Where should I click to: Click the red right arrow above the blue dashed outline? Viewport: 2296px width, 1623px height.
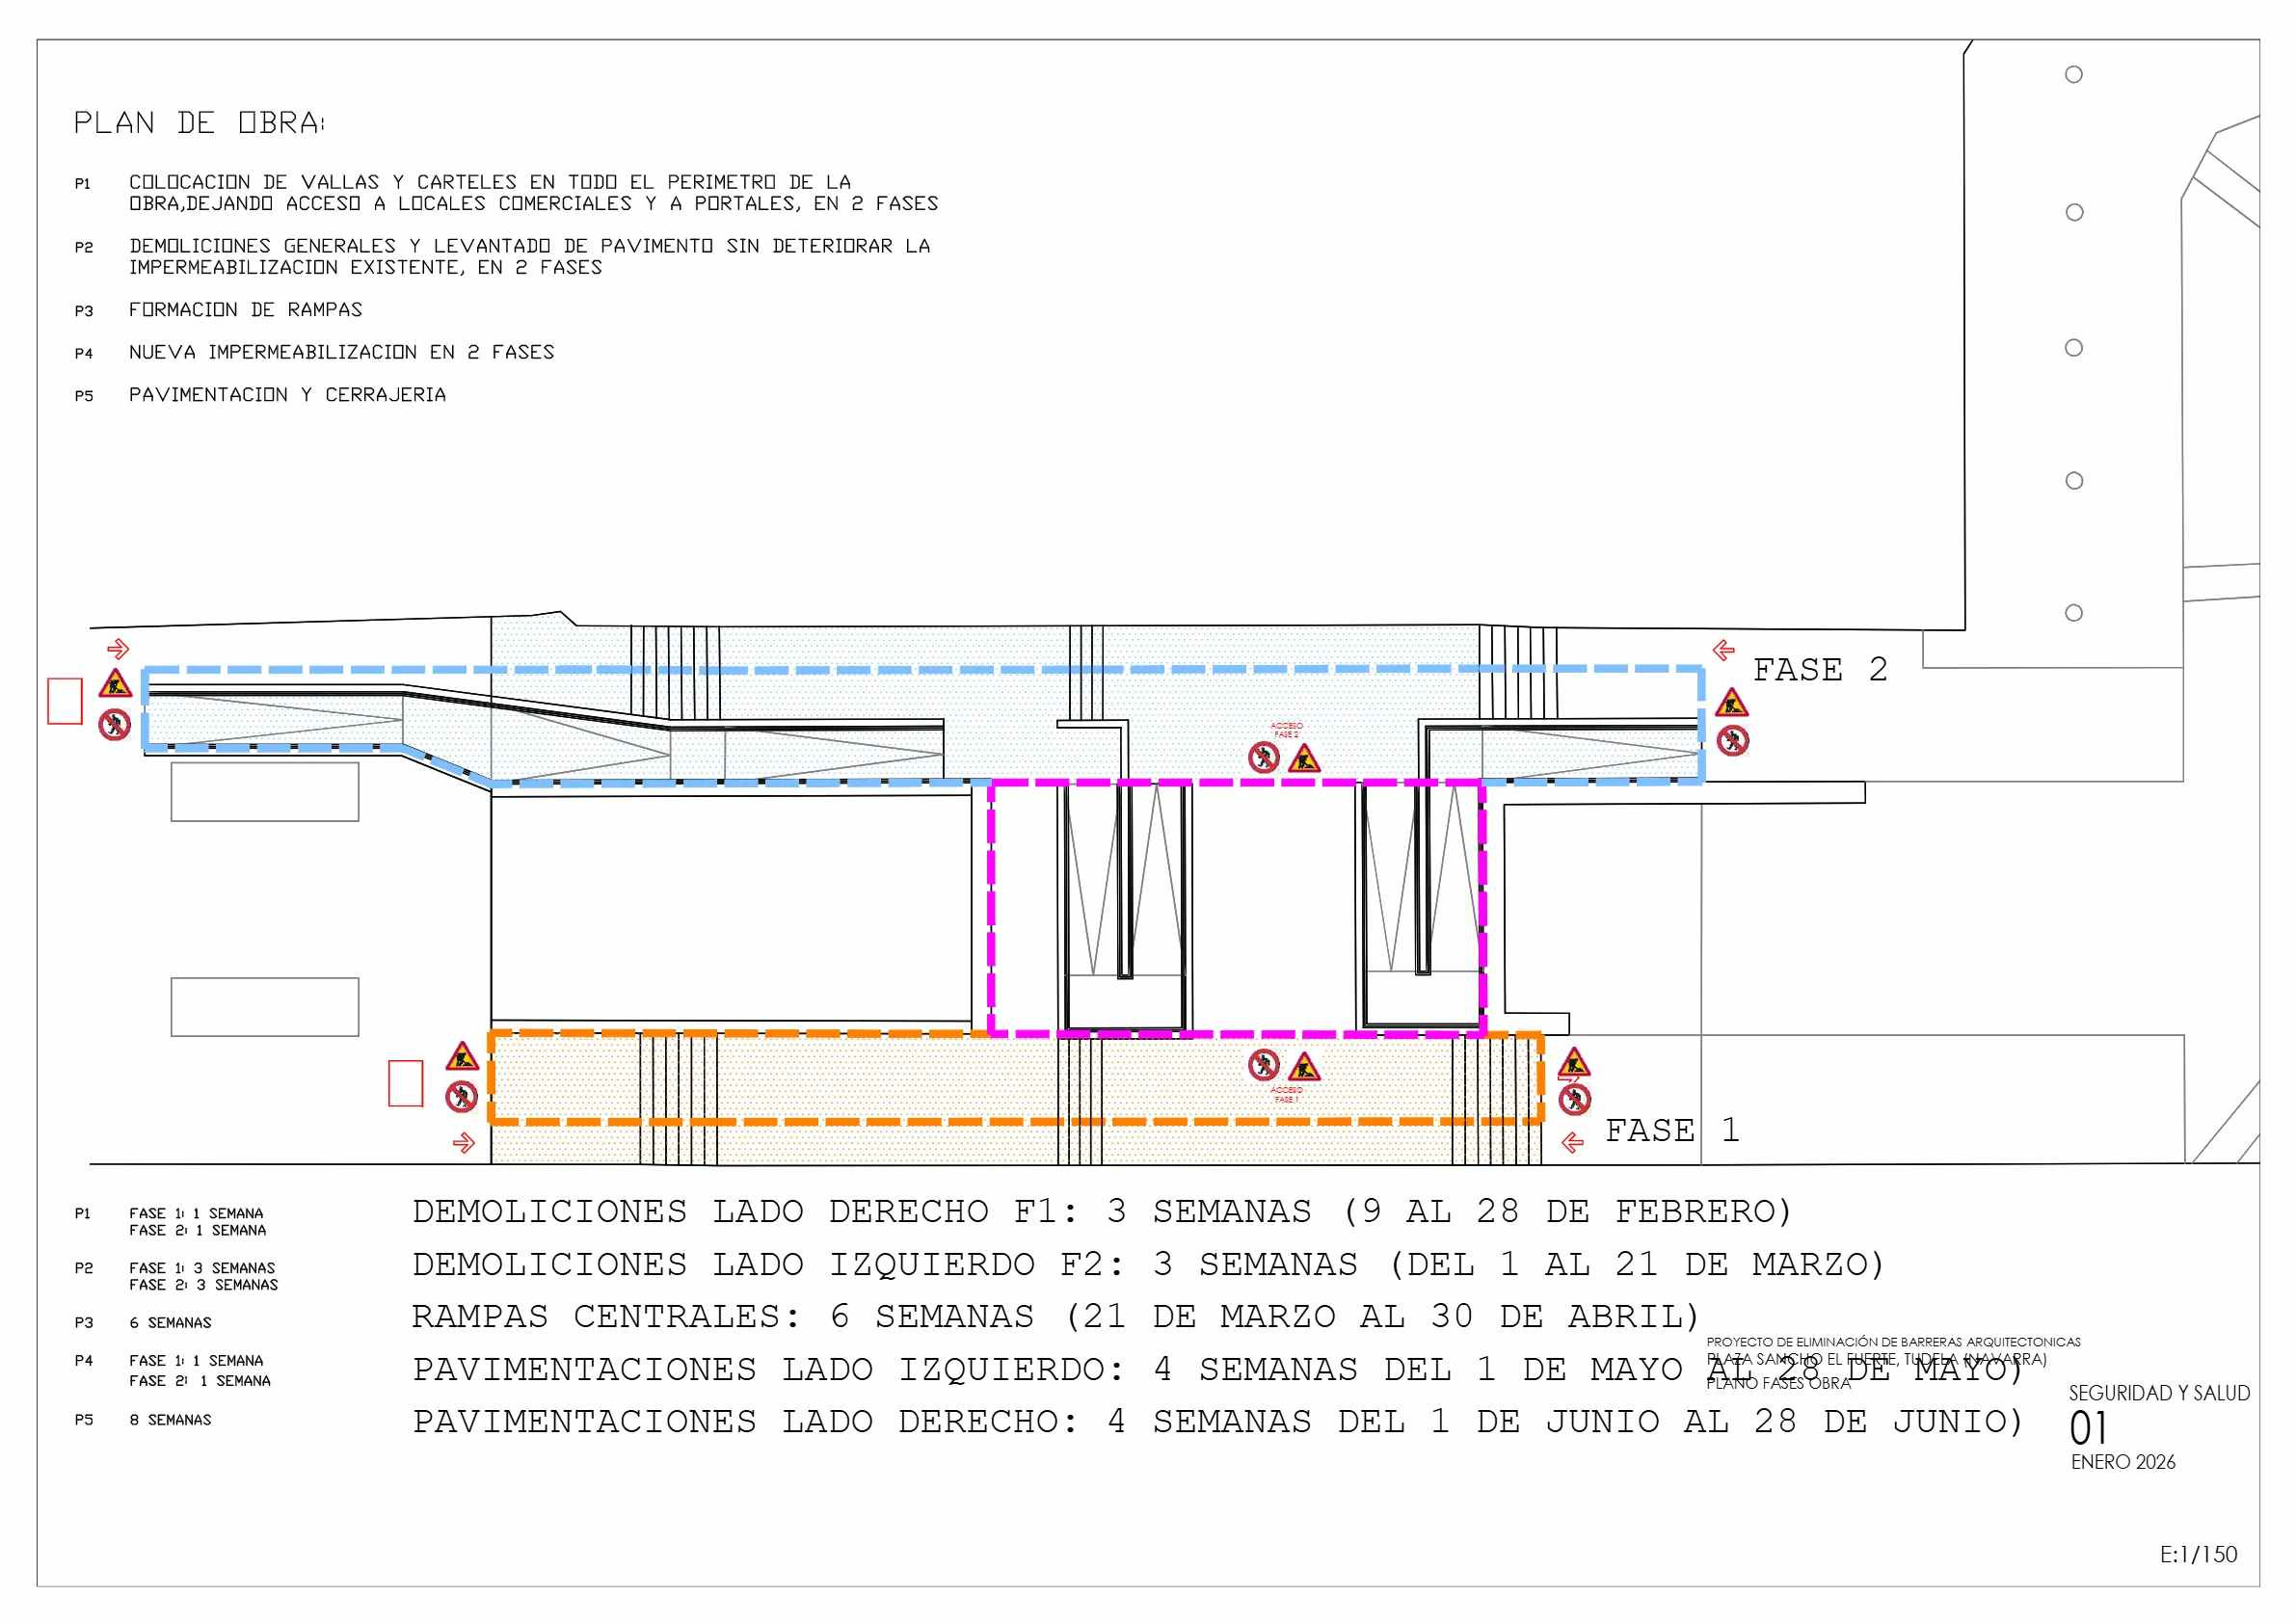[118, 649]
